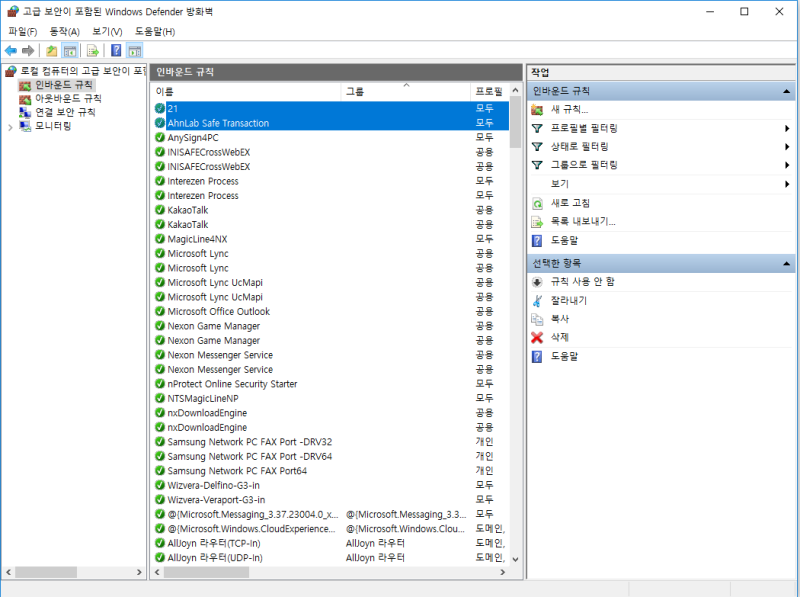
Task: Select the Wizvera-Delfino-G3-in rule
Action: click(331, 485)
